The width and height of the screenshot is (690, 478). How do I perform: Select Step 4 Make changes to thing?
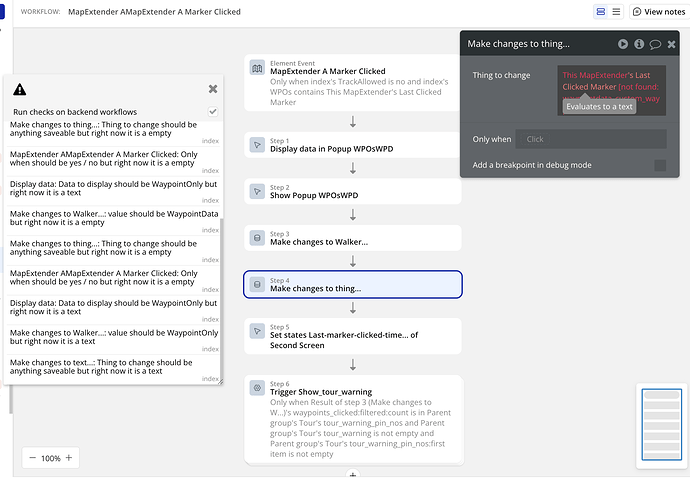click(353, 285)
